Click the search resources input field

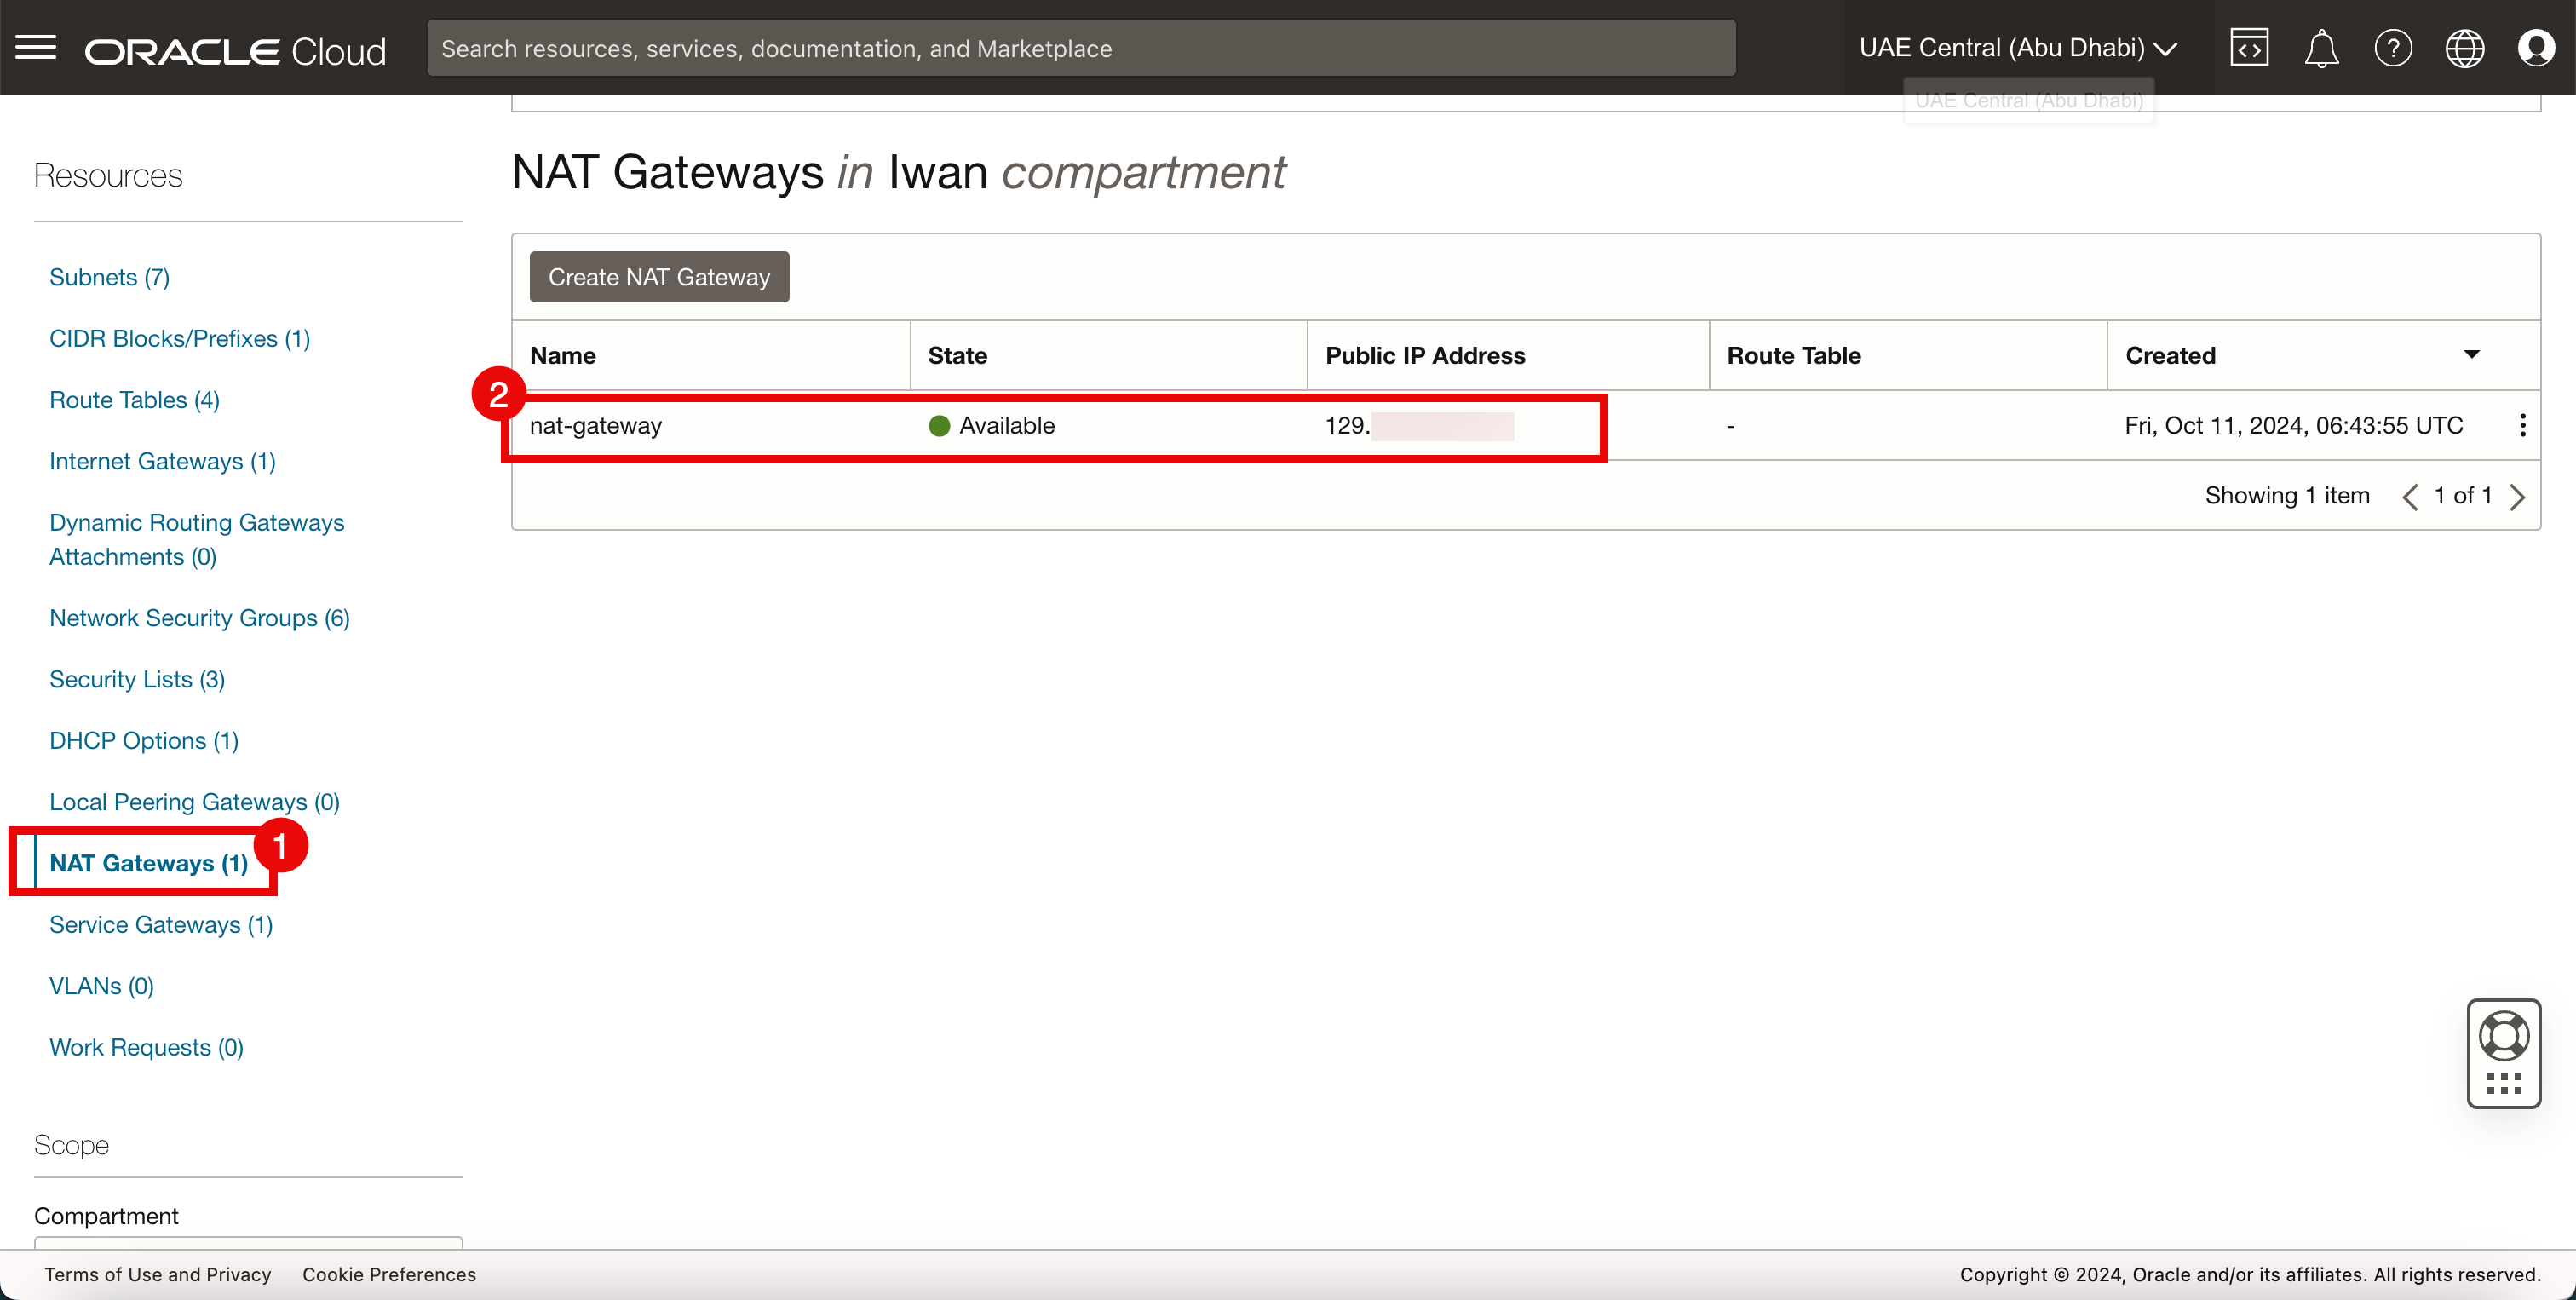pos(1080,48)
